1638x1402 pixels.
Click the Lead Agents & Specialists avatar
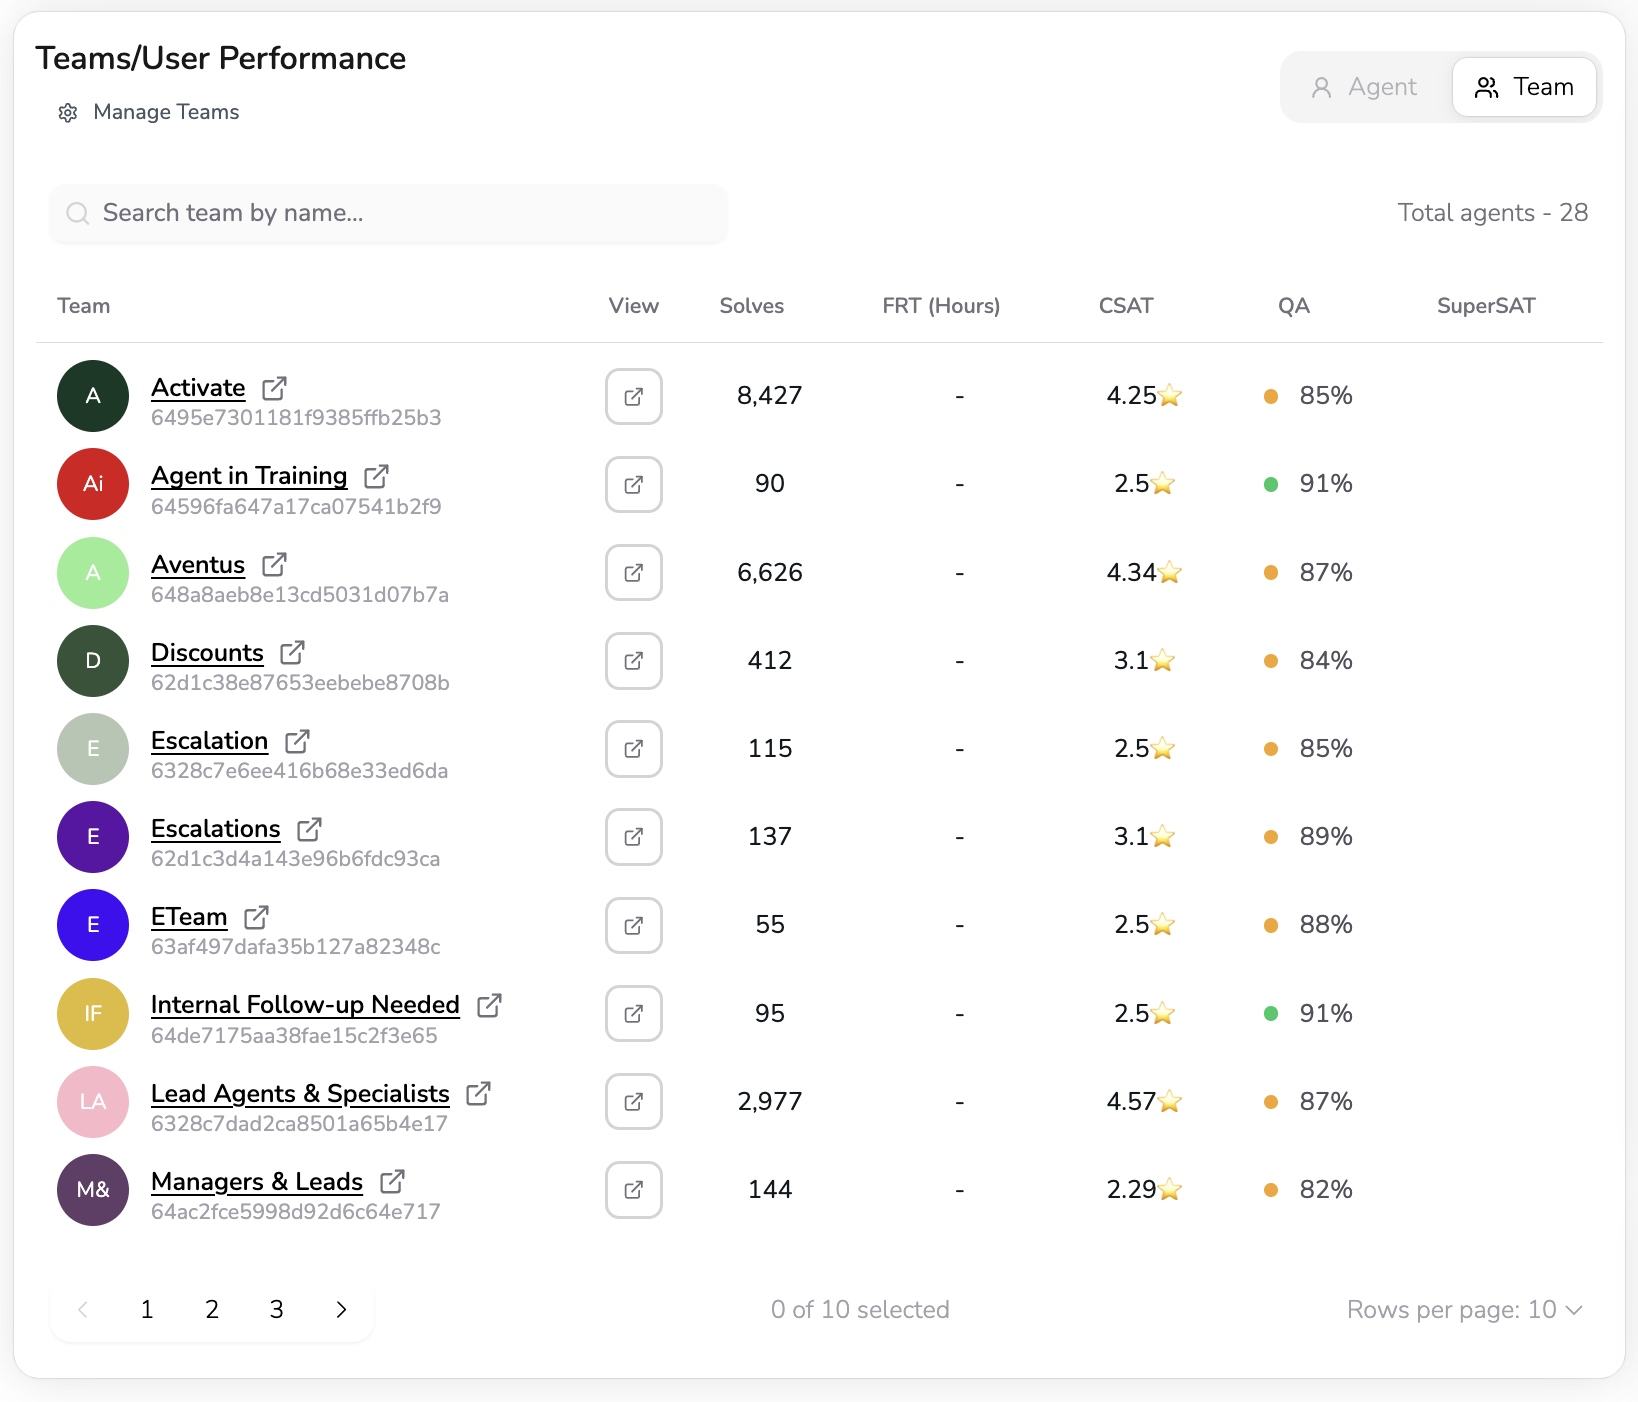point(93,1102)
